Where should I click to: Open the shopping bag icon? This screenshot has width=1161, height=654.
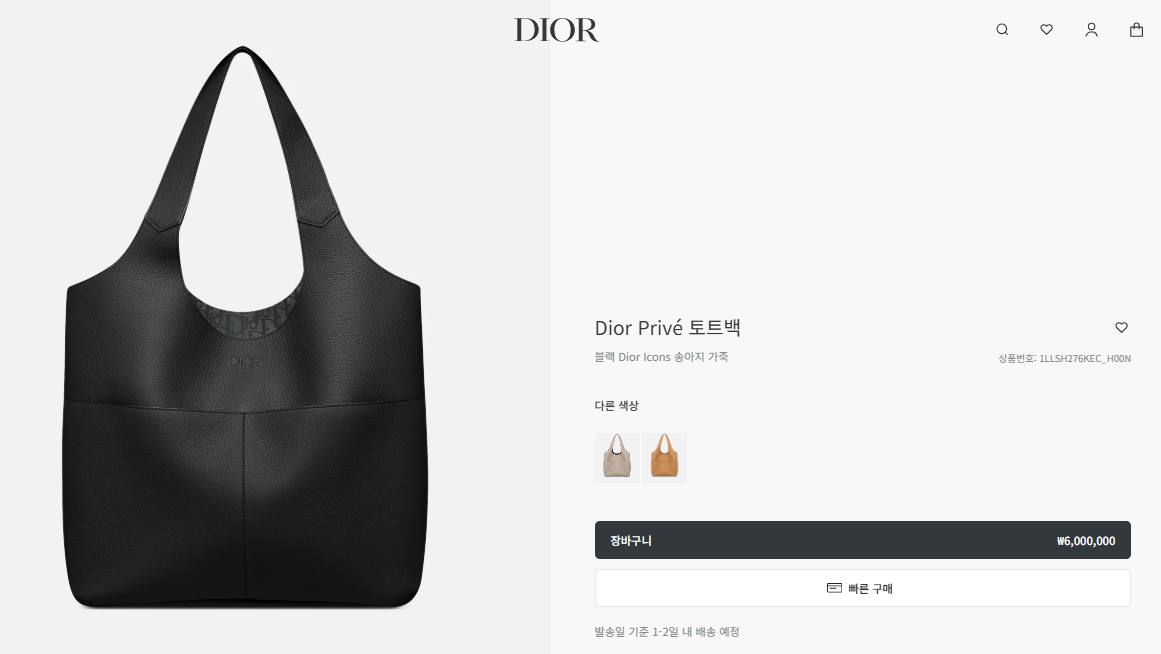click(1137, 30)
